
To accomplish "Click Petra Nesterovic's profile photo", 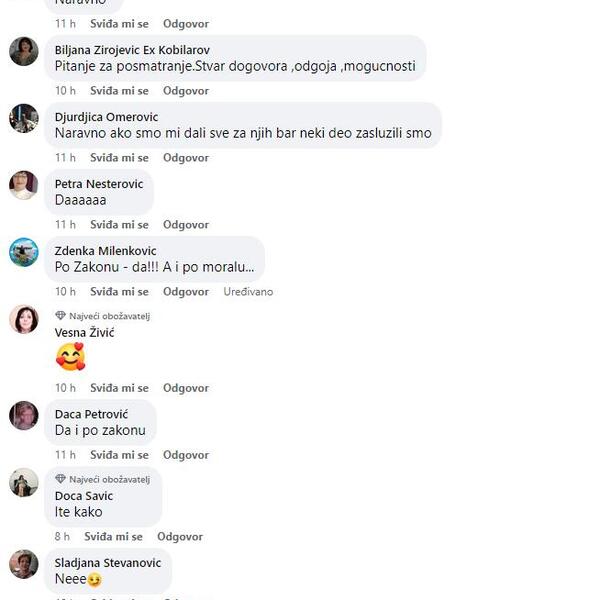I will (24, 185).
